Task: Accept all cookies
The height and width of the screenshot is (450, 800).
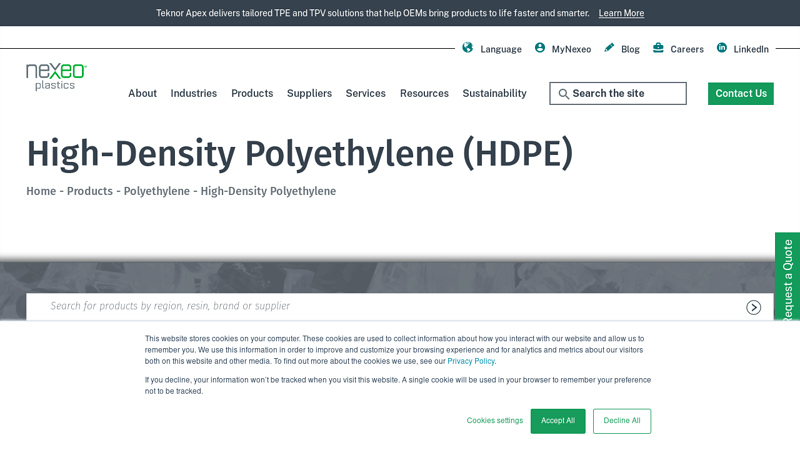Action: tap(558, 421)
